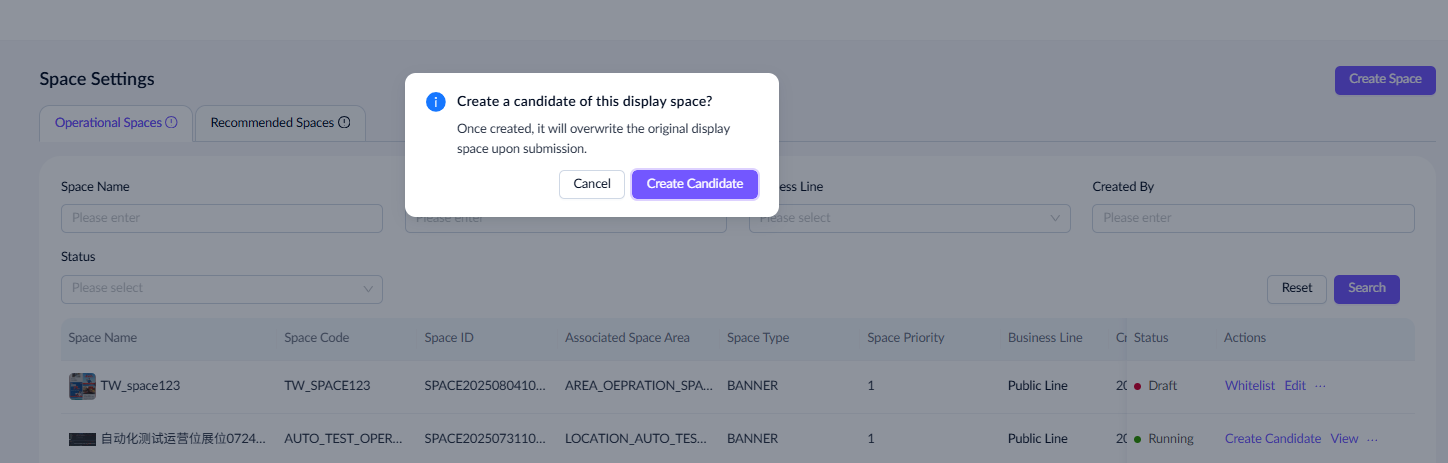The width and height of the screenshot is (1448, 463).
Task: Open more actions for TW_space123 row
Action: 1320,386
